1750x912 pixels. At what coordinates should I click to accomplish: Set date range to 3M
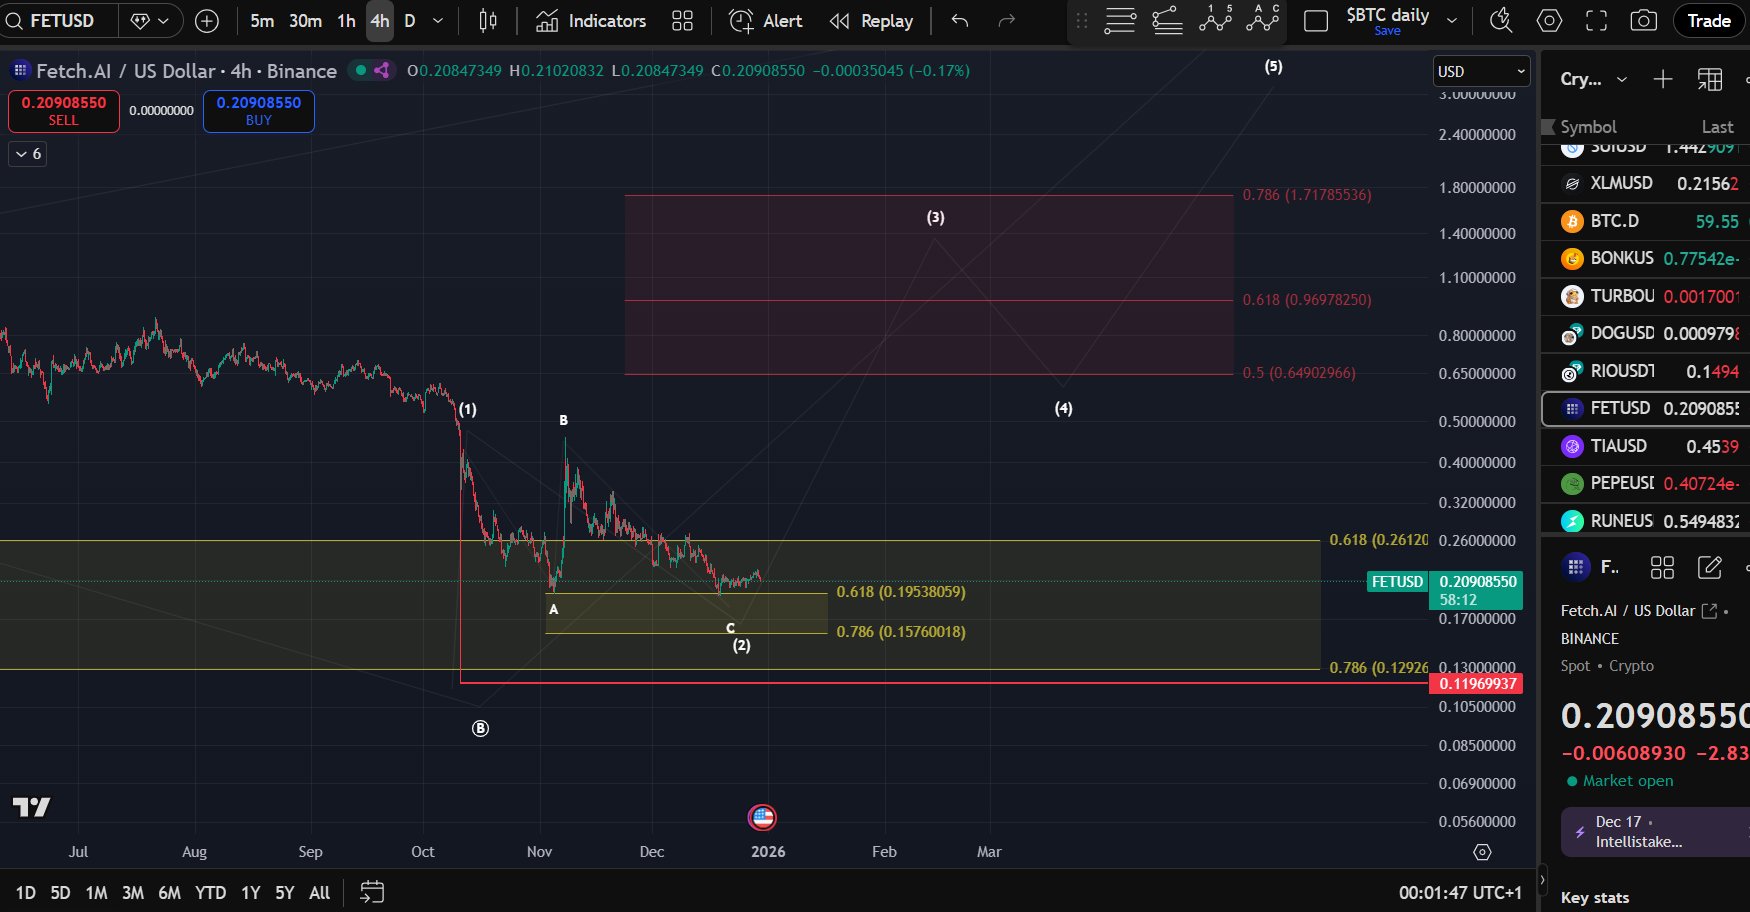click(x=133, y=893)
